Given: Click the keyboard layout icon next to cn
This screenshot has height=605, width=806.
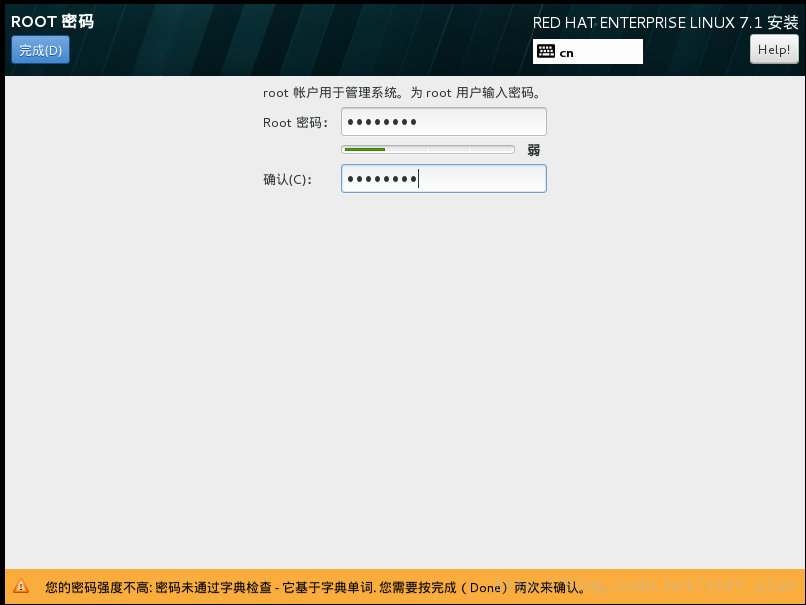Looking at the screenshot, I should point(545,51).
